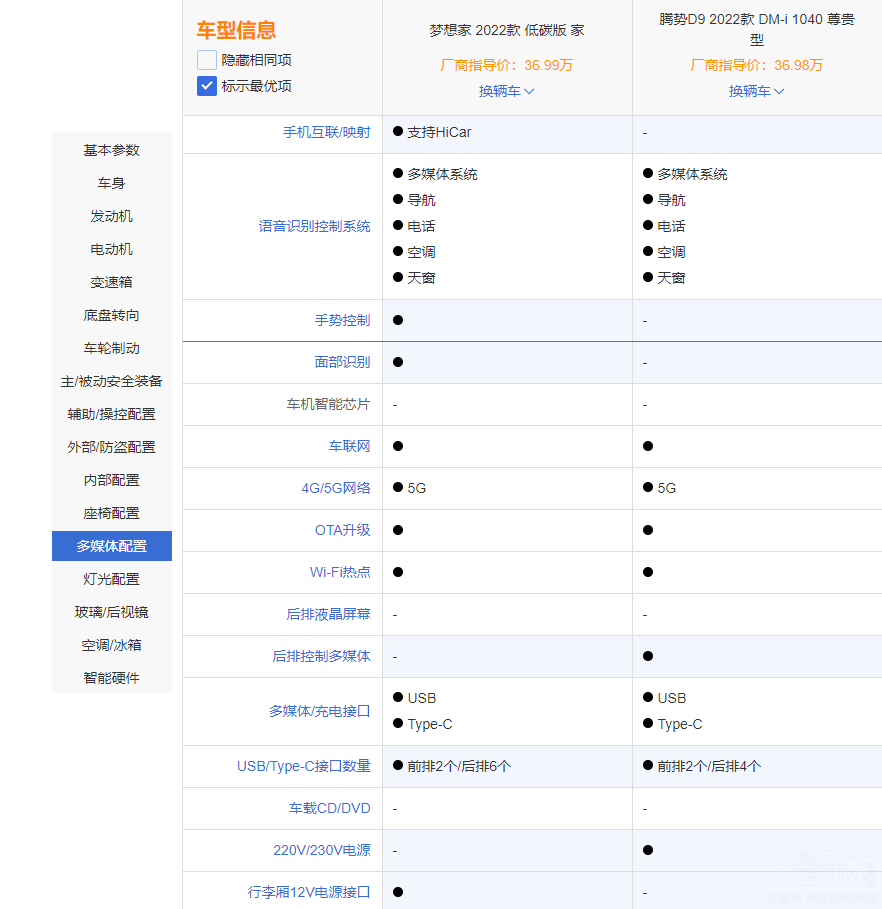Select 多媒体配置 sidebar item
The image size is (882, 909).
click(112, 546)
